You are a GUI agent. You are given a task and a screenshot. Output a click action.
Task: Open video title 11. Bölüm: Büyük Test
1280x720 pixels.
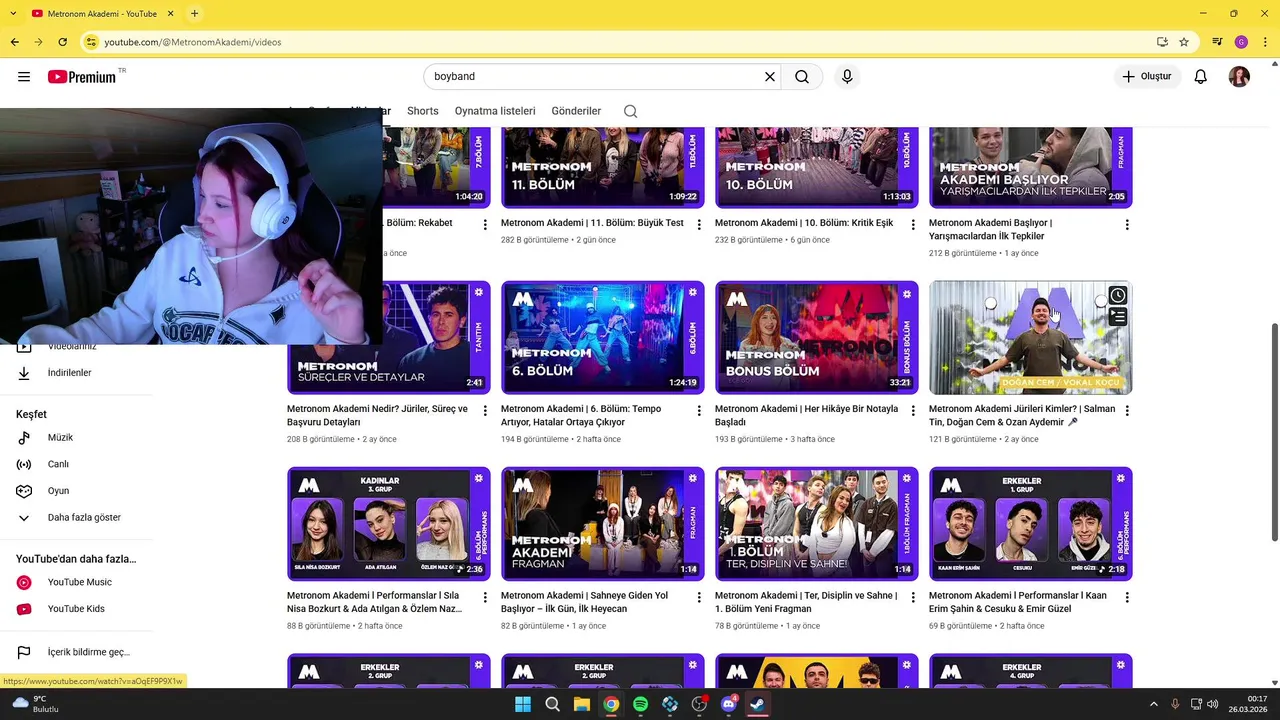(592, 223)
